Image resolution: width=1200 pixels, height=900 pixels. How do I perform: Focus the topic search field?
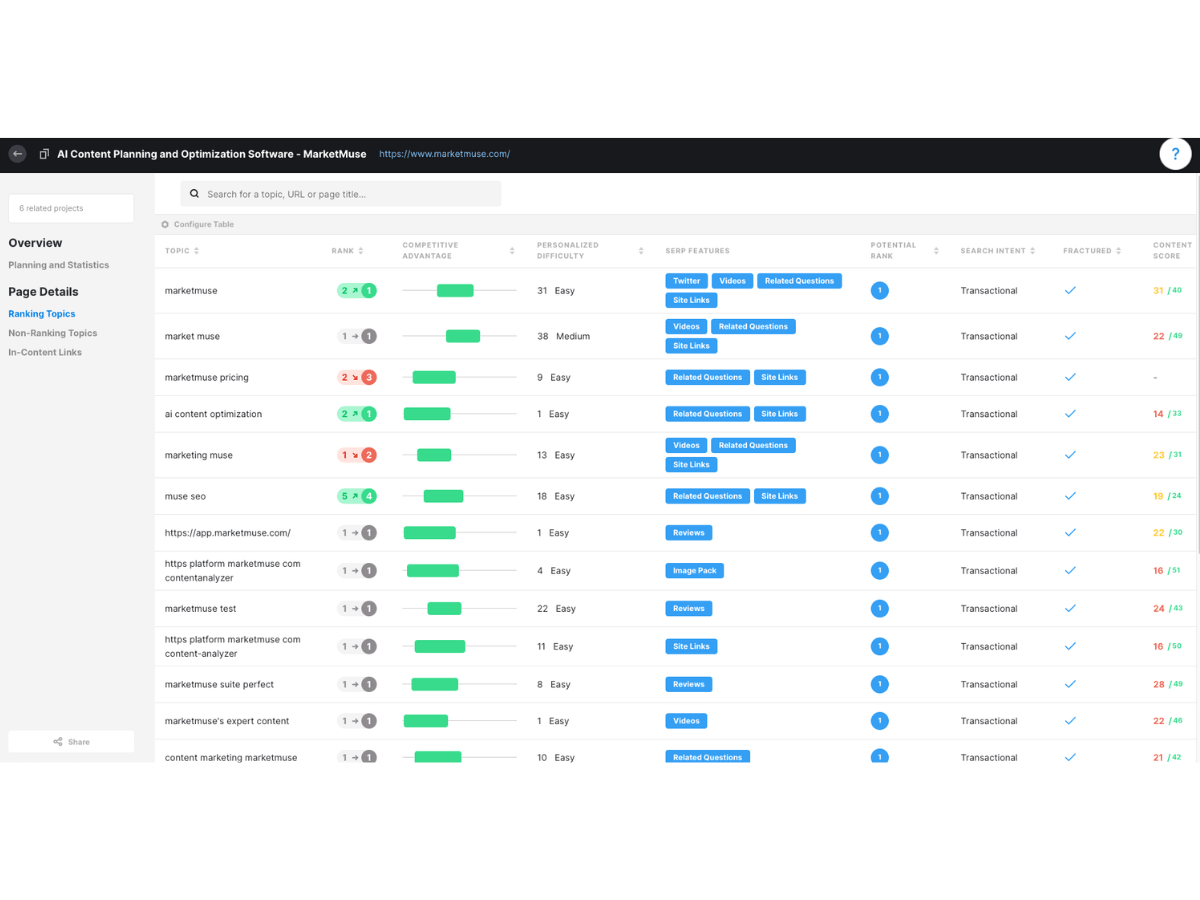(340, 194)
